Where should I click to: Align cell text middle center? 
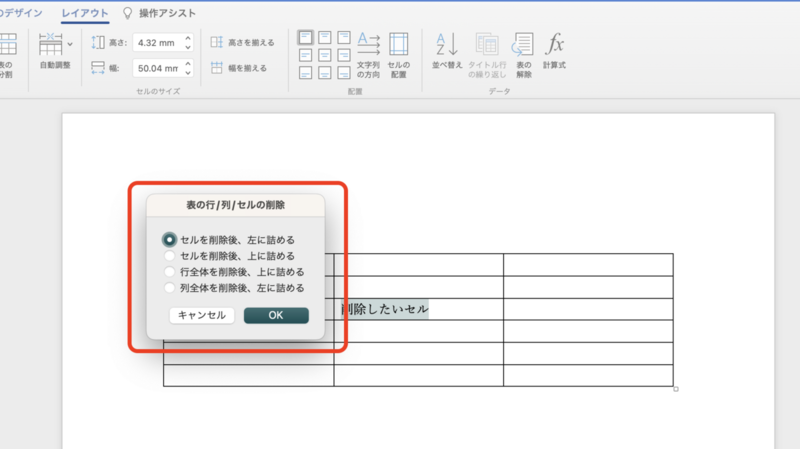[x=324, y=55]
